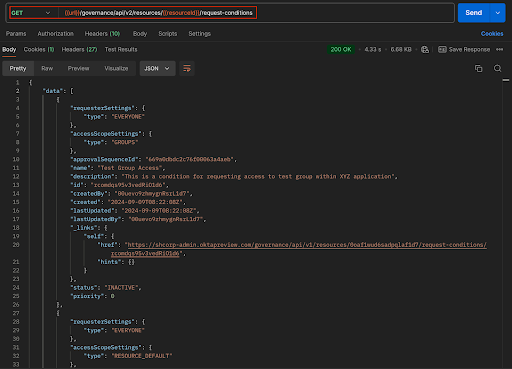
Task: Click the 6.68 KB response size
Action: coord(401,49)
